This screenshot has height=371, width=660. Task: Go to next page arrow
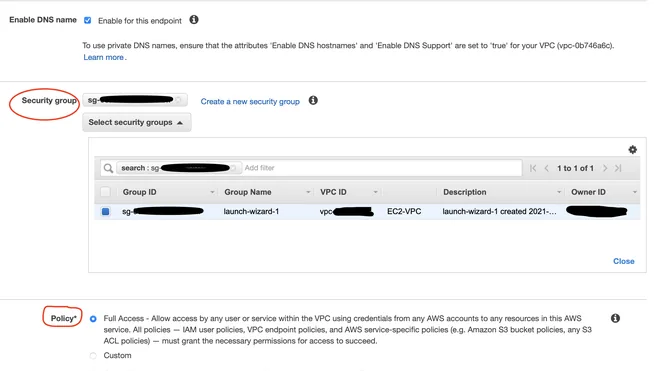pos(605,168)
